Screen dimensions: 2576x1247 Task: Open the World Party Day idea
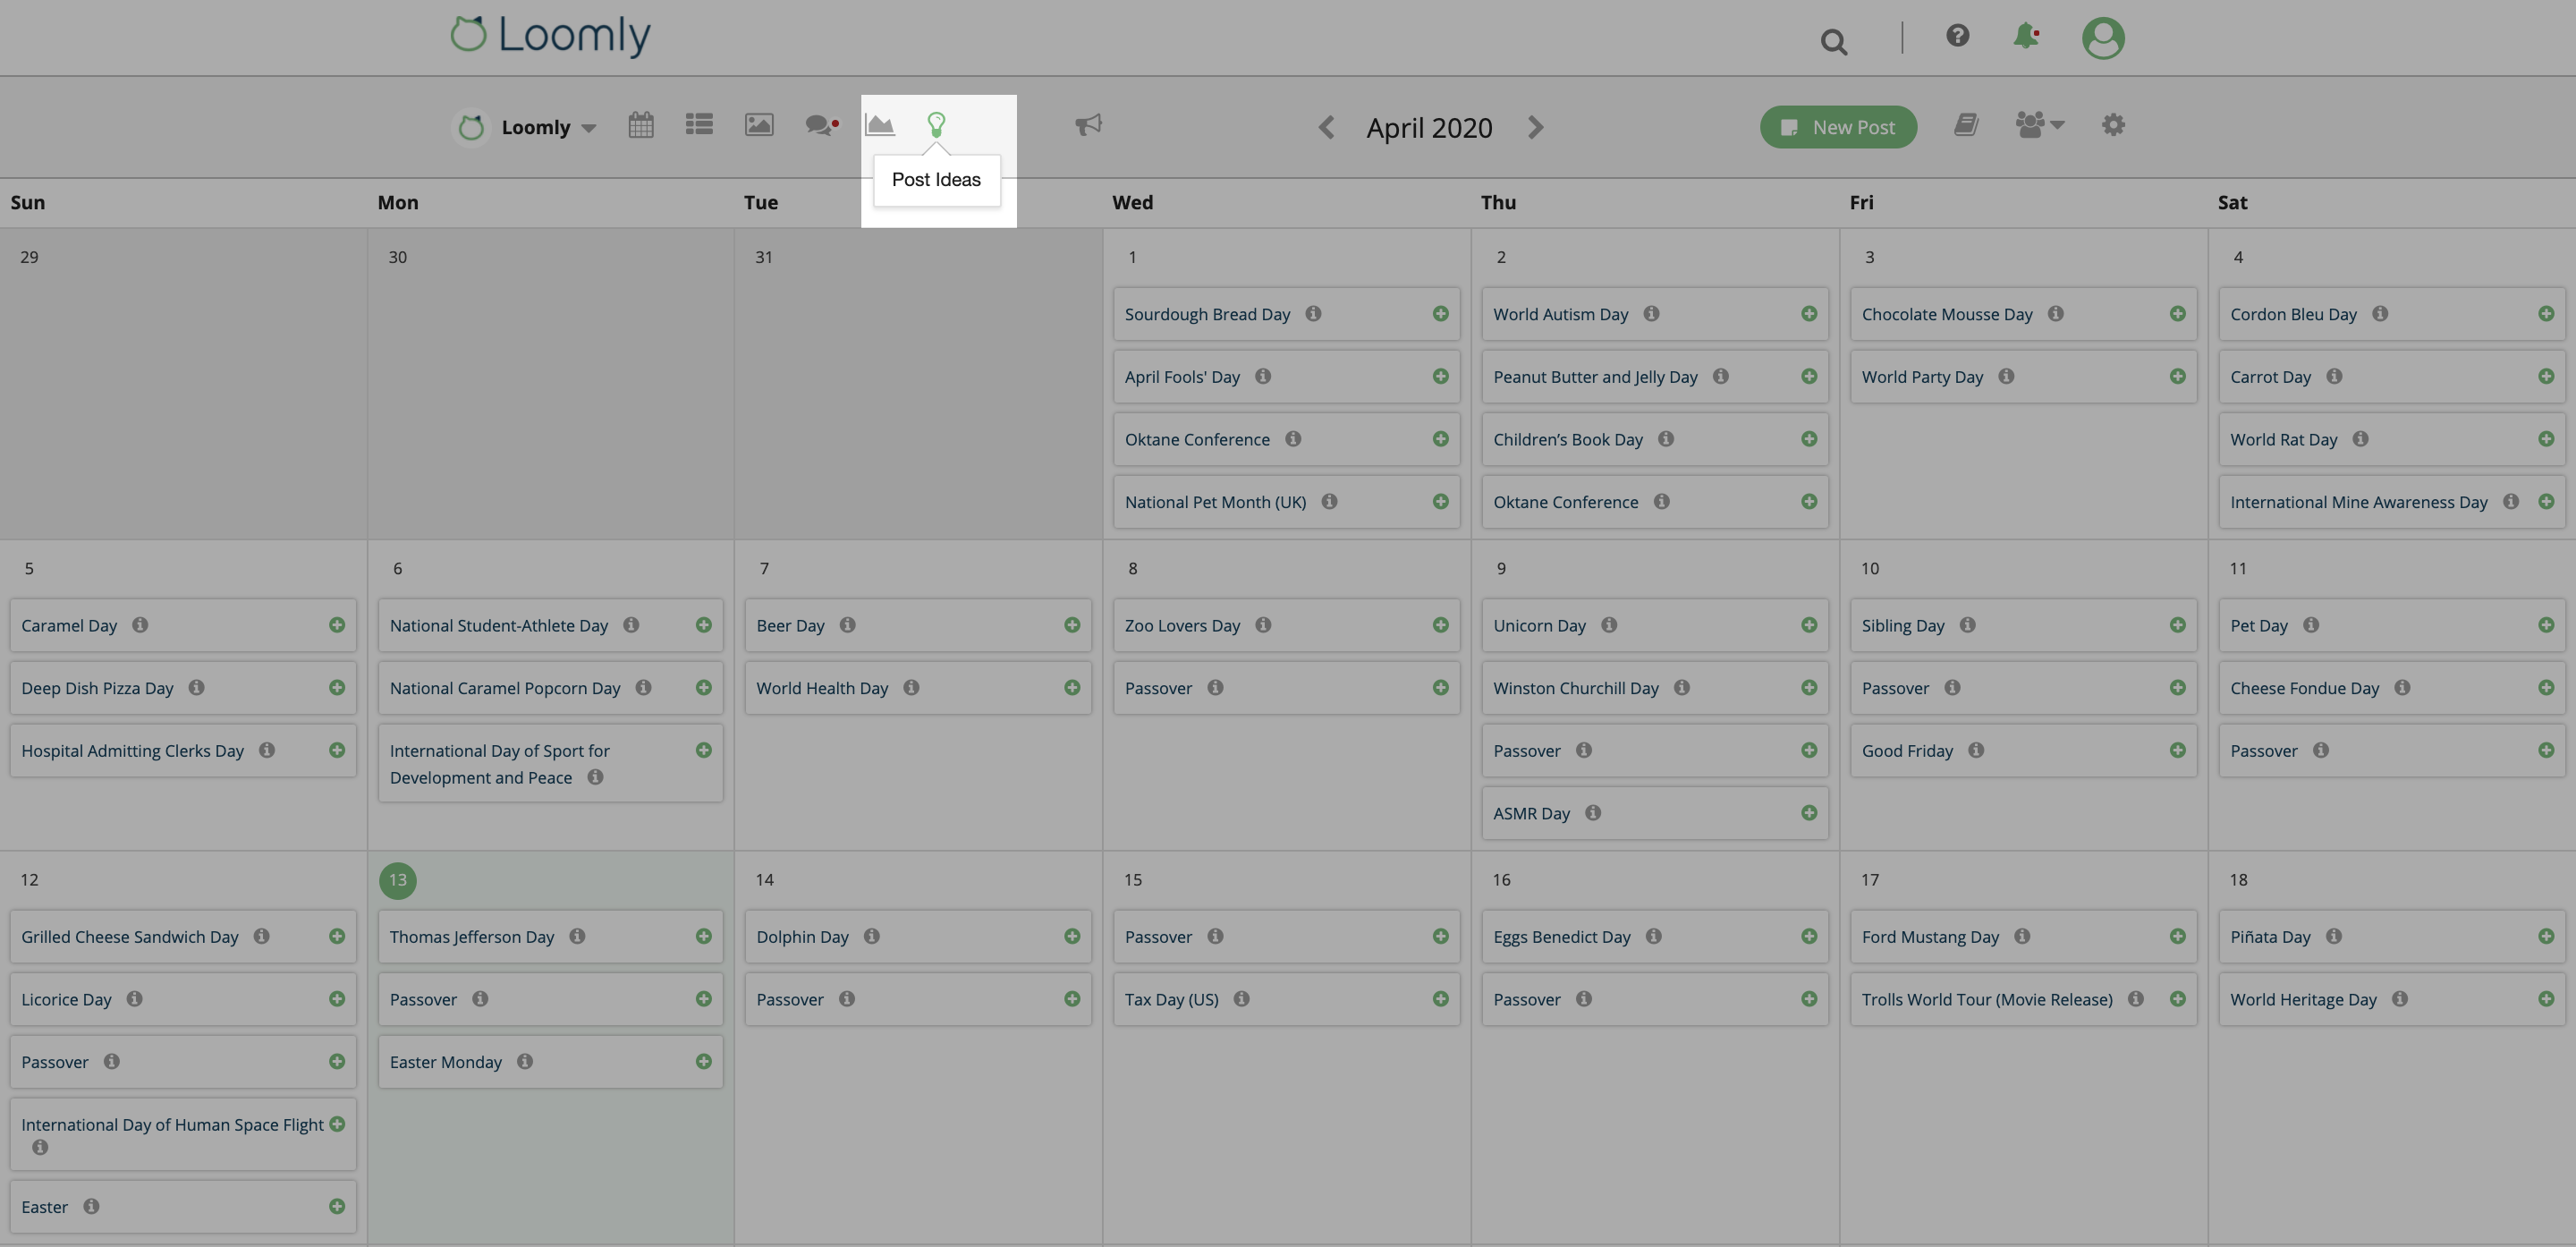2023,377
